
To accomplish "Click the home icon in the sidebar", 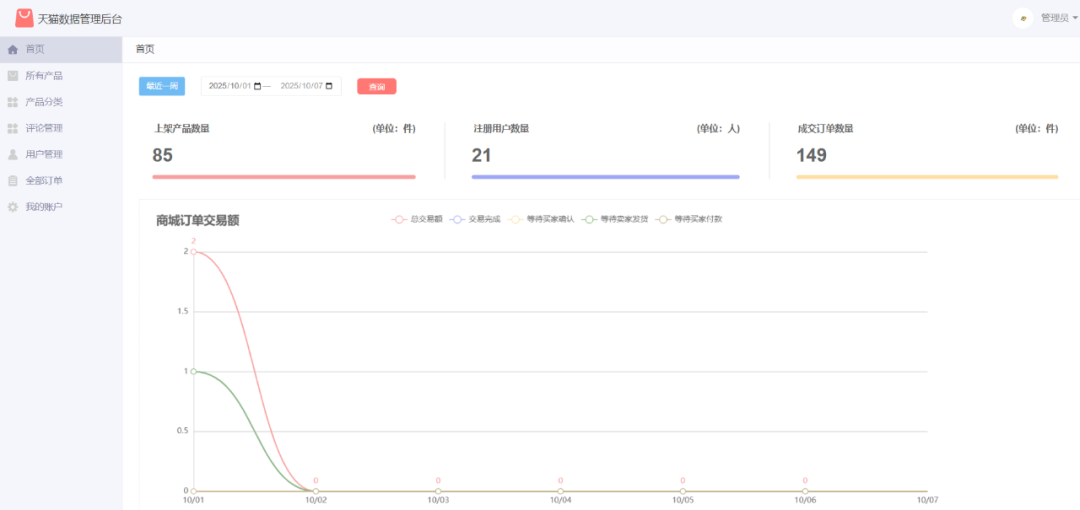I will click(12, 50).
